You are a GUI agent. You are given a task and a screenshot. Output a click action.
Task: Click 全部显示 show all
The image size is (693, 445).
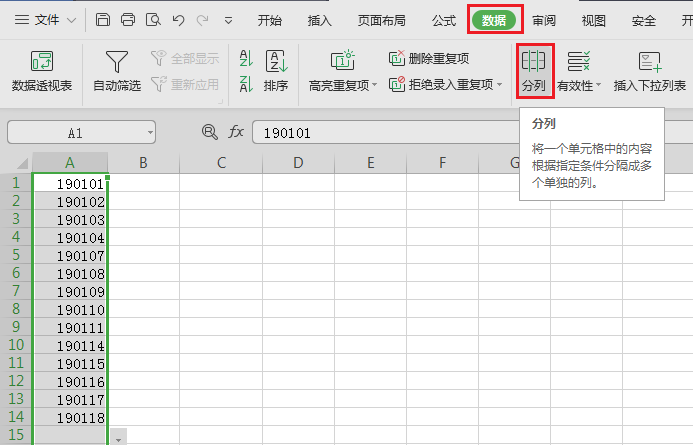(185, 58)
